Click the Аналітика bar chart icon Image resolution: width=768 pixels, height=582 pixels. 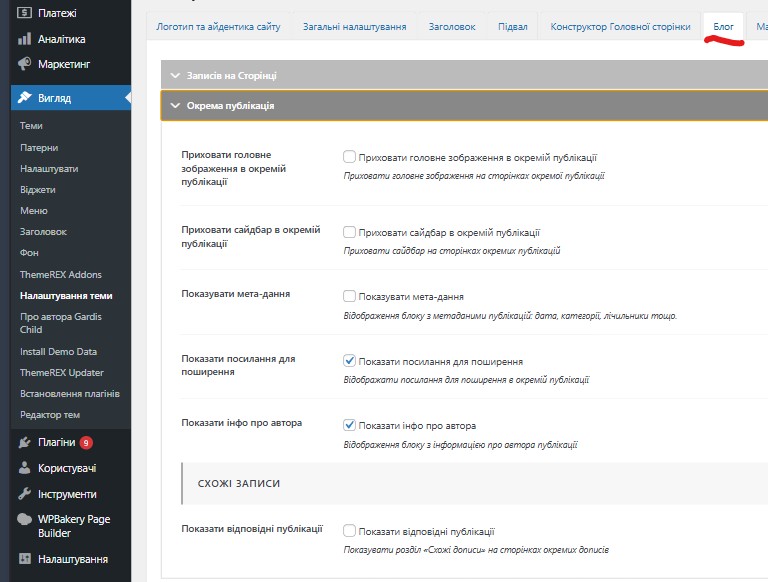pos(24,39)
